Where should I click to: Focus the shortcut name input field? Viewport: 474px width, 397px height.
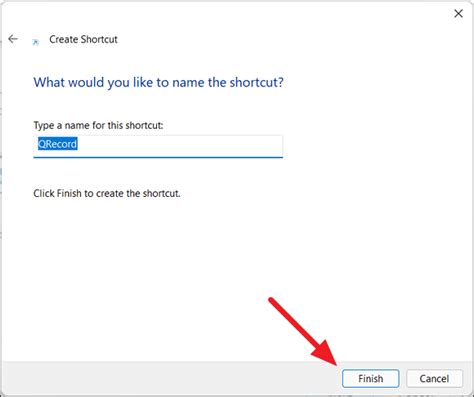158,146
